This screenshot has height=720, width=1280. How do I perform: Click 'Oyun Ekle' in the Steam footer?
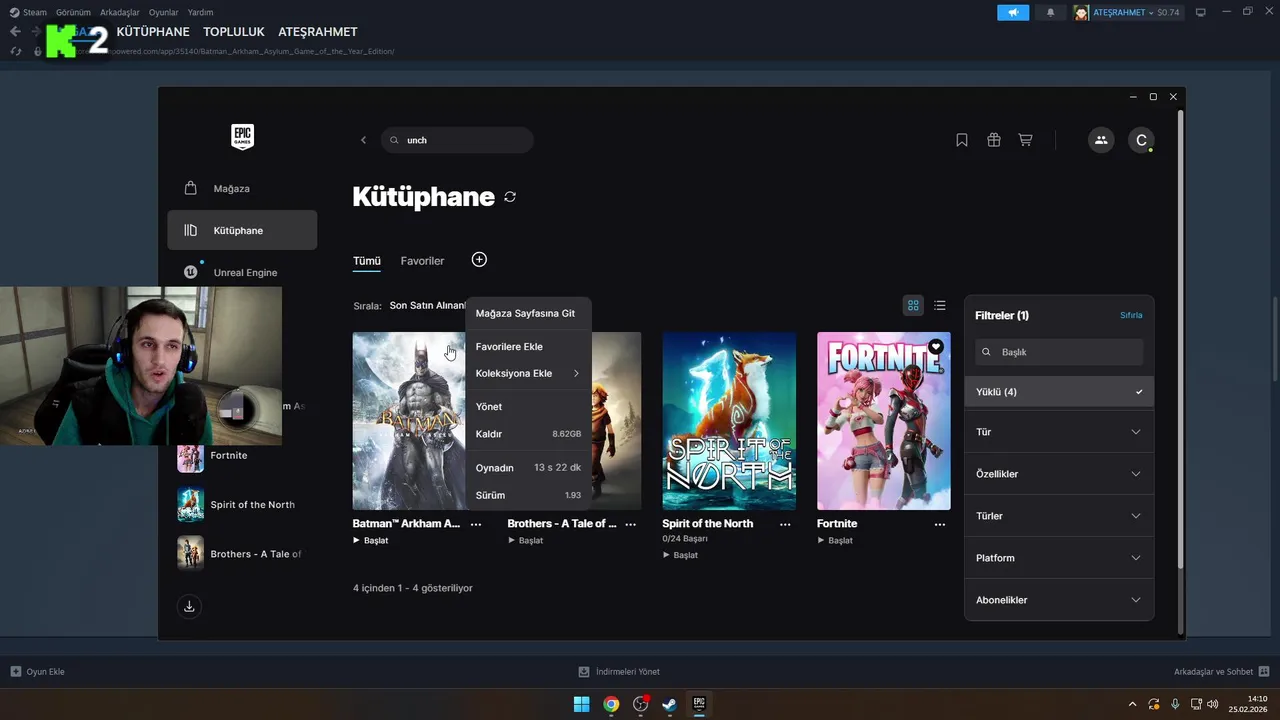pos(38,672)
